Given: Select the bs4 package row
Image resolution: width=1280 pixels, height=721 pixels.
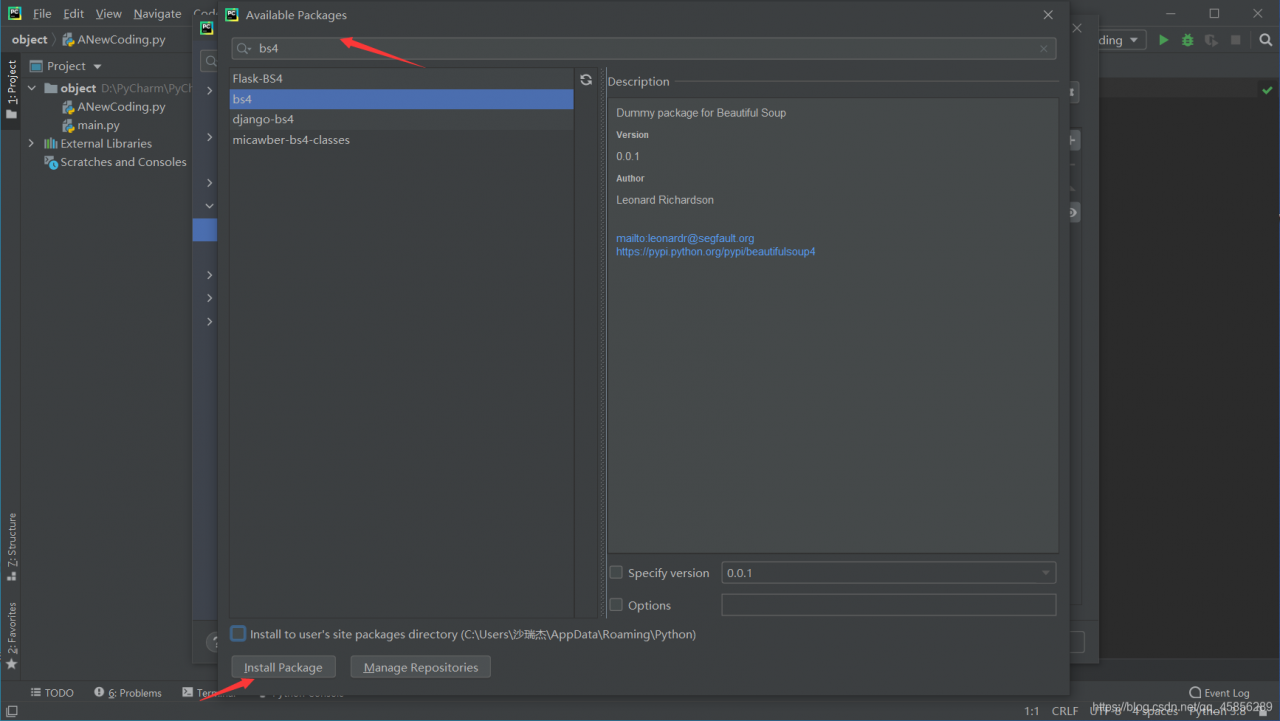Looking at the screenshot, I should (x=401, y=99).
